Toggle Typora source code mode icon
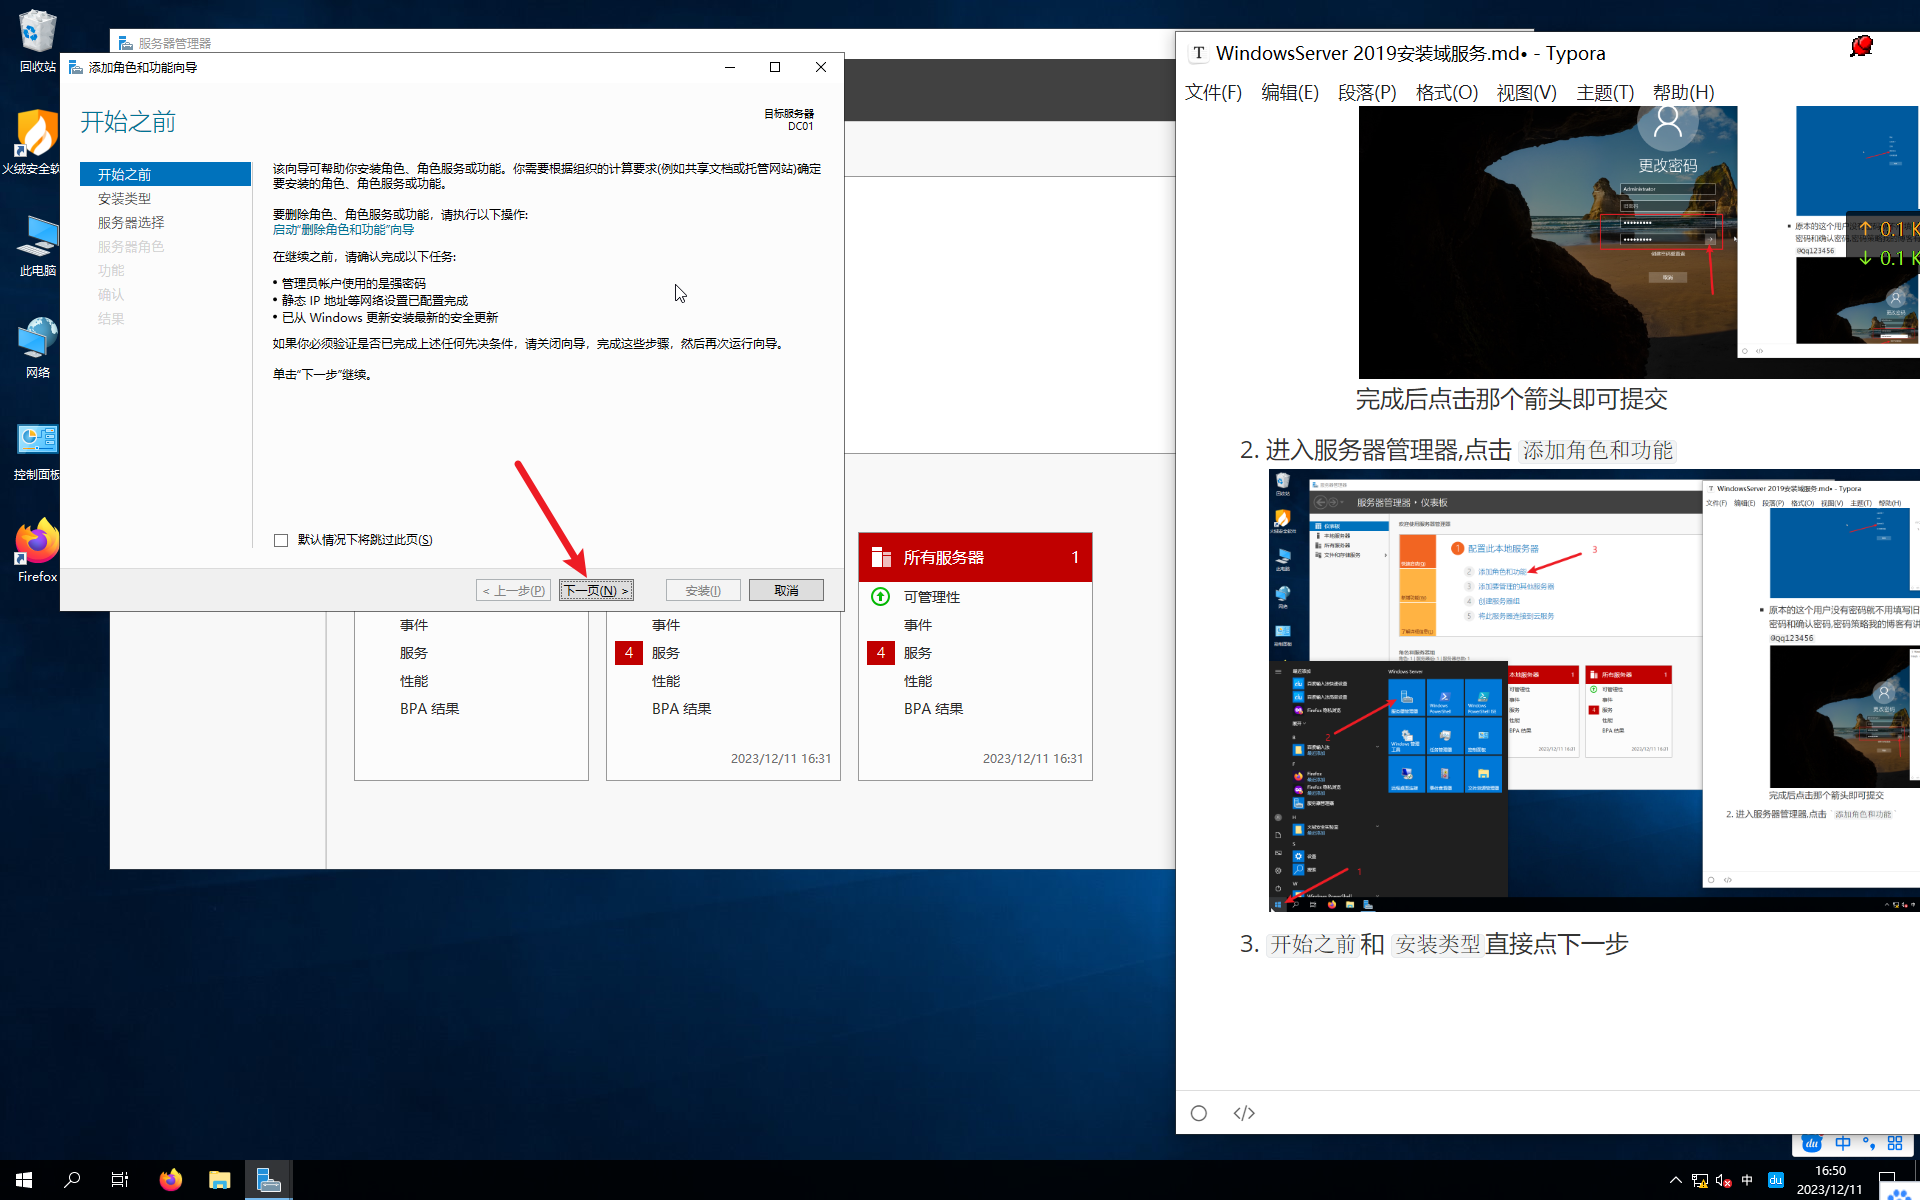The image size is (1920, 1200). (1243, 1113)
